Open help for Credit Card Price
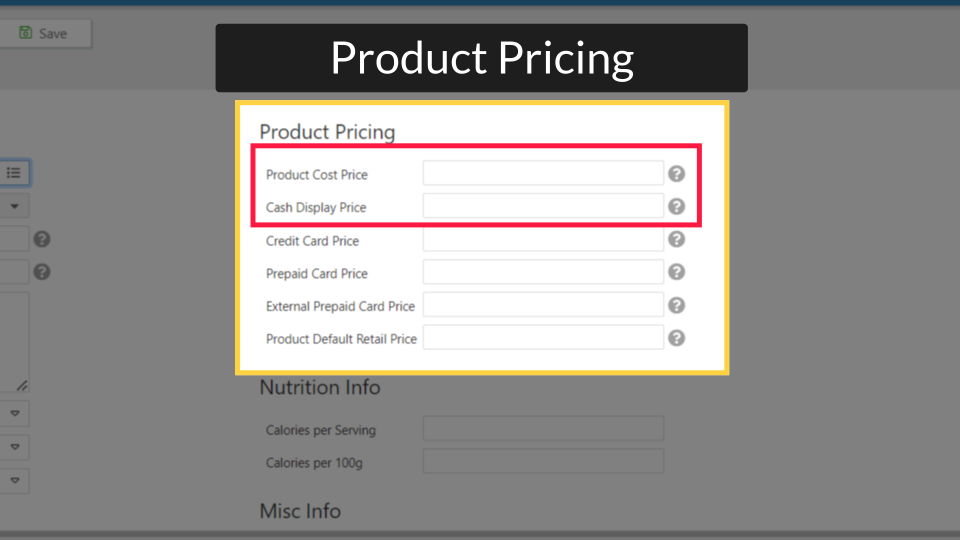The image size is (960, 540). click(x=677, y=239)
